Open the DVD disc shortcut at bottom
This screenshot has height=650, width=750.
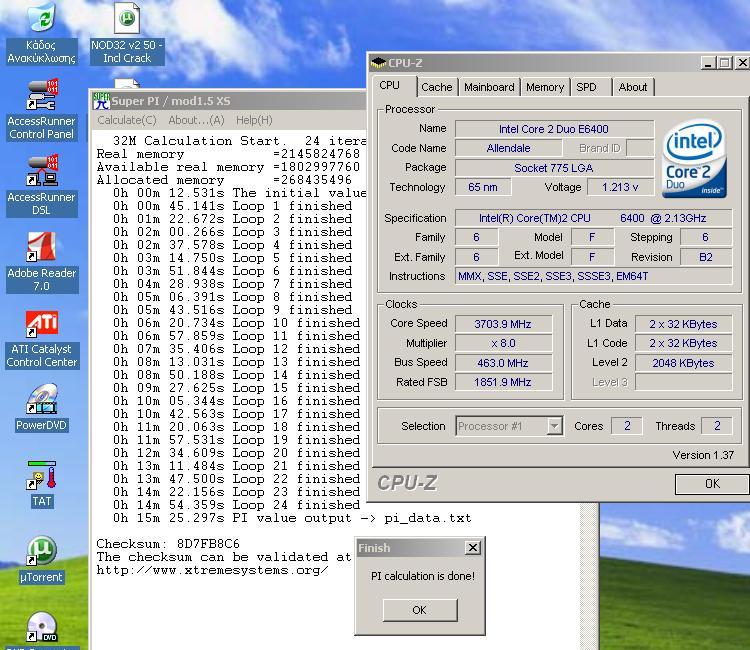pos(42,628)
